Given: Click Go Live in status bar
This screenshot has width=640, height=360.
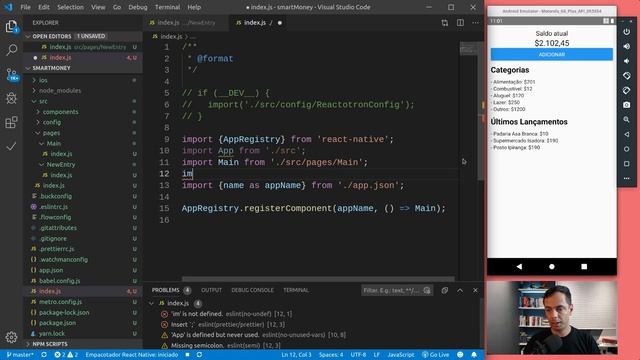Looking at the screenshot, I should 436,355.
